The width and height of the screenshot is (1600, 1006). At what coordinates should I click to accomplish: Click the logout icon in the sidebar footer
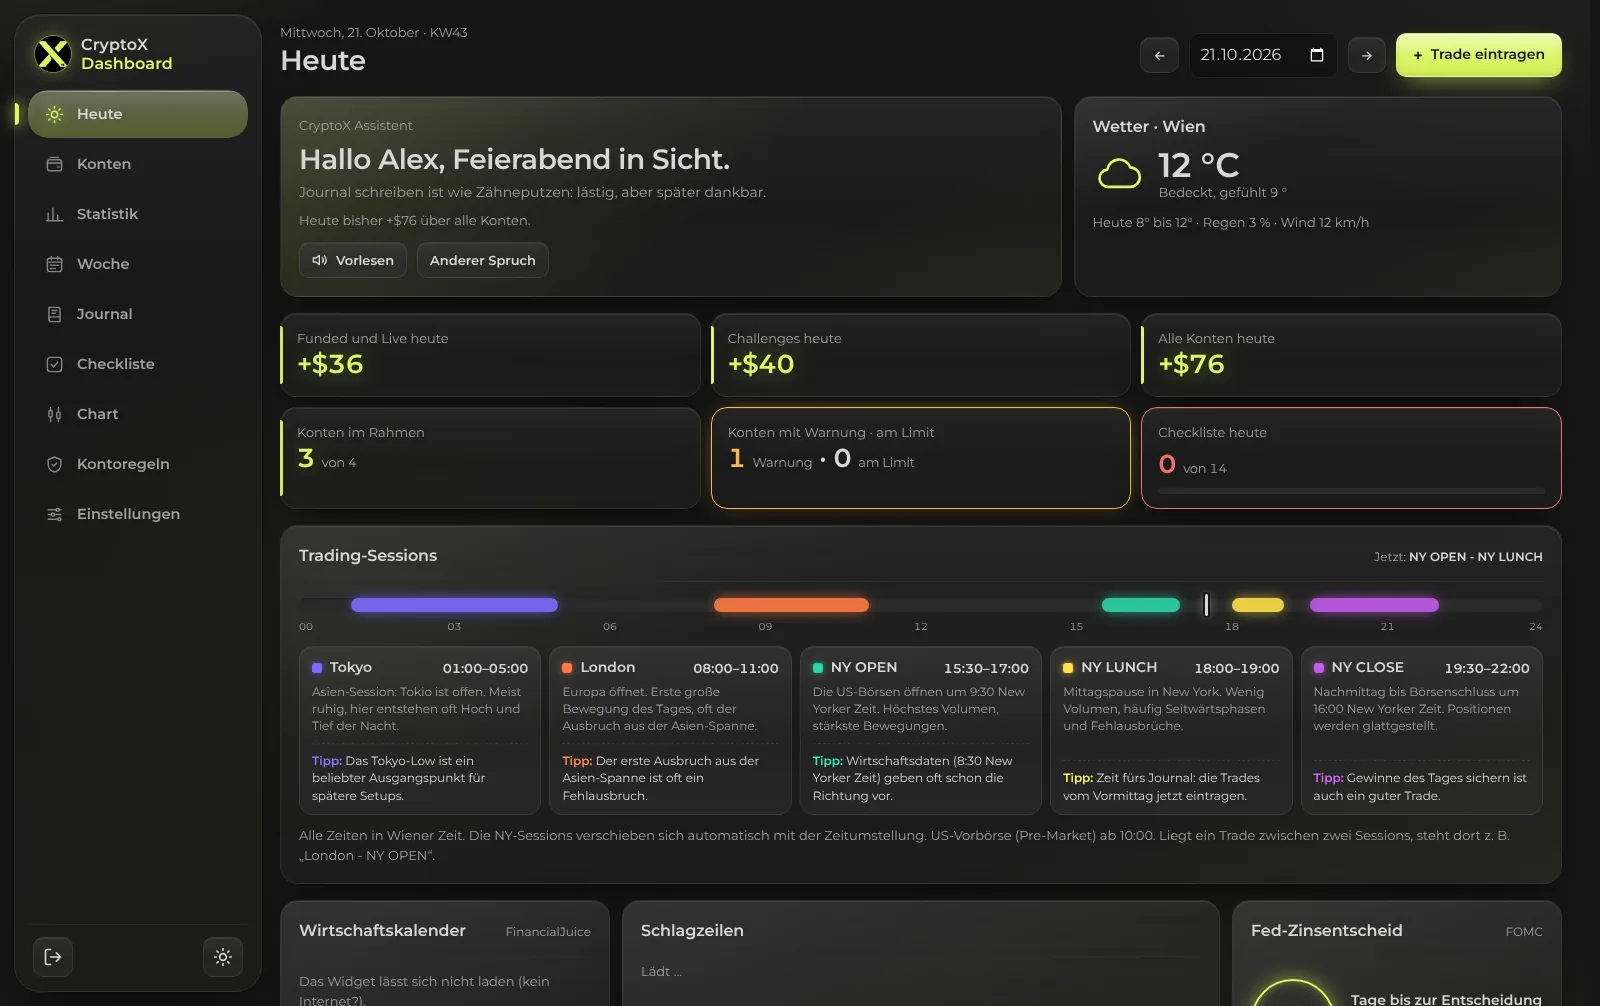[x=53, y=957]
